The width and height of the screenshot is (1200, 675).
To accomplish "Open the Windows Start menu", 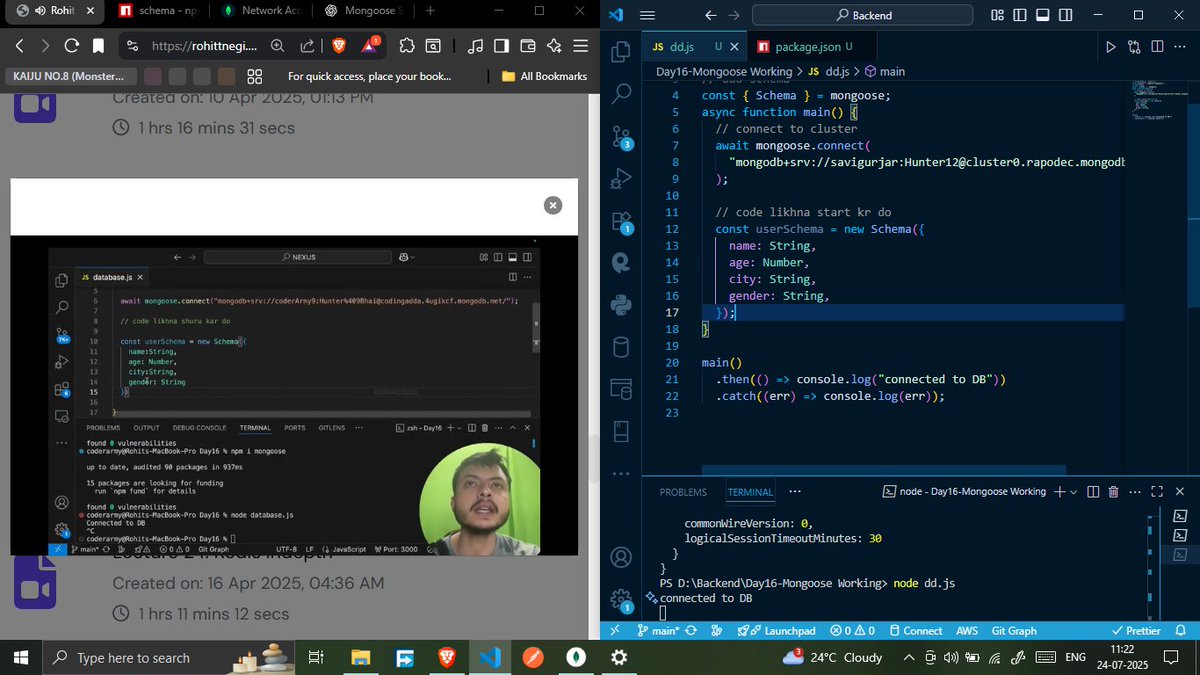I will [x=20, y=657].
